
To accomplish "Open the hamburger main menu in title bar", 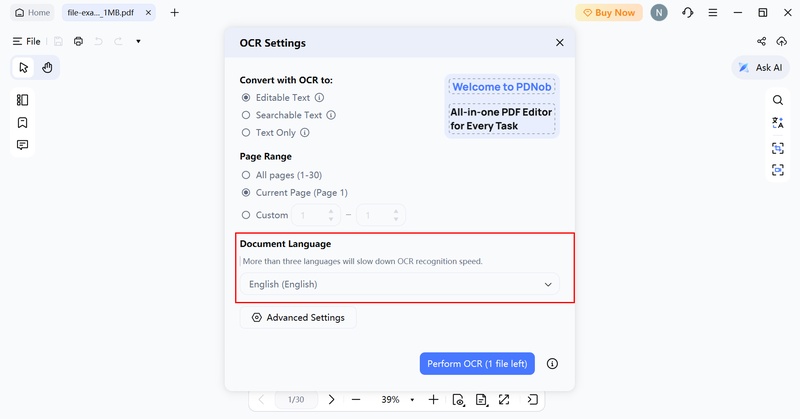I will 713,13.
